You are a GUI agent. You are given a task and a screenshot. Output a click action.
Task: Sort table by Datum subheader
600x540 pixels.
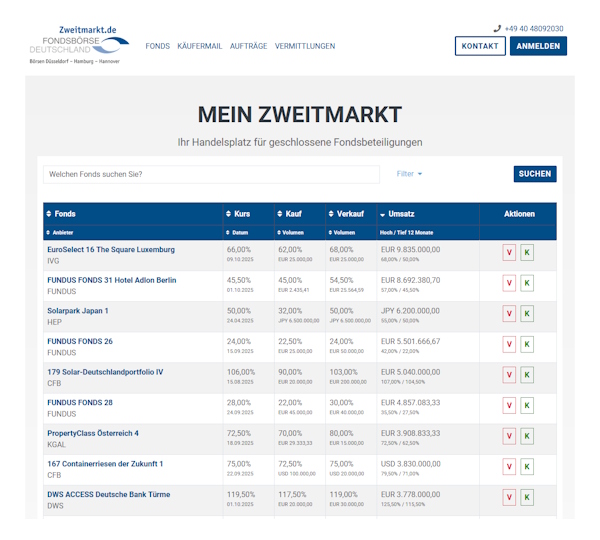tap(237, 233)
